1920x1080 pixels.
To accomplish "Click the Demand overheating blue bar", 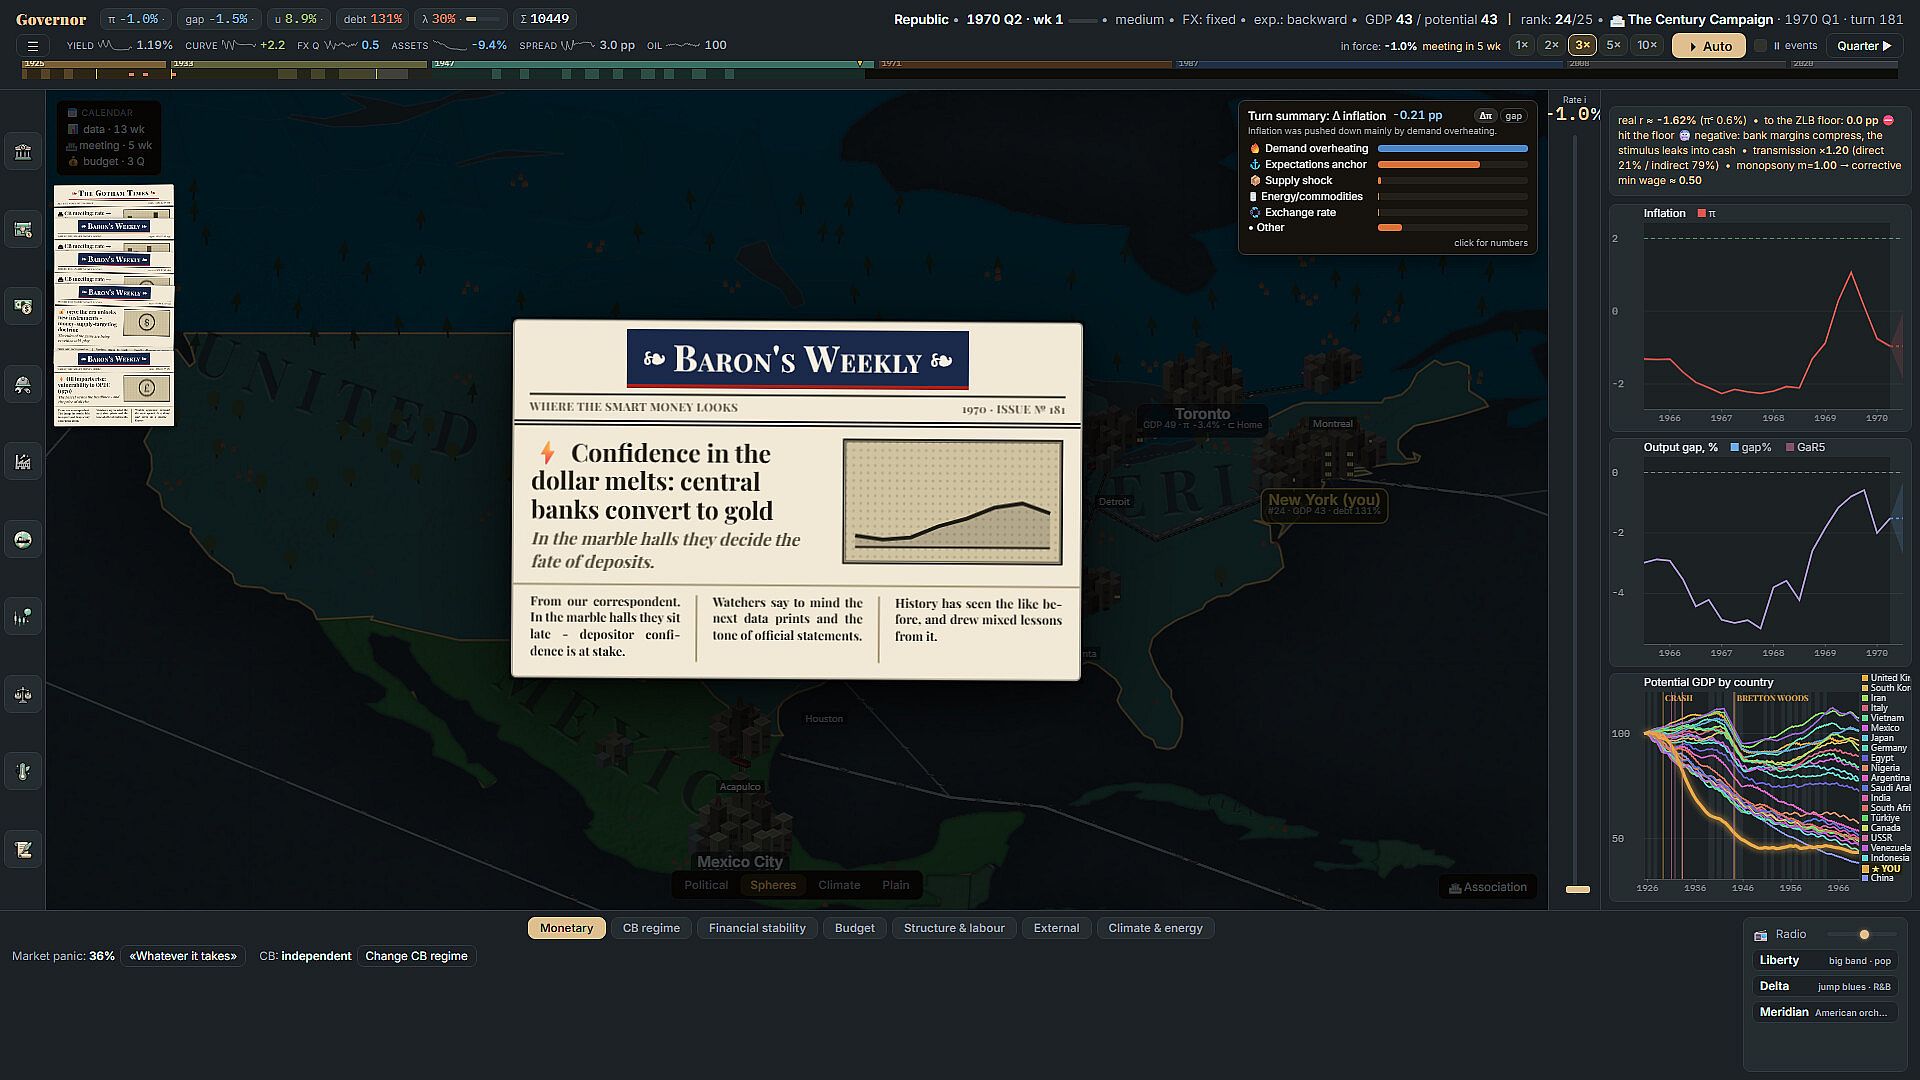I will 1452,149.
